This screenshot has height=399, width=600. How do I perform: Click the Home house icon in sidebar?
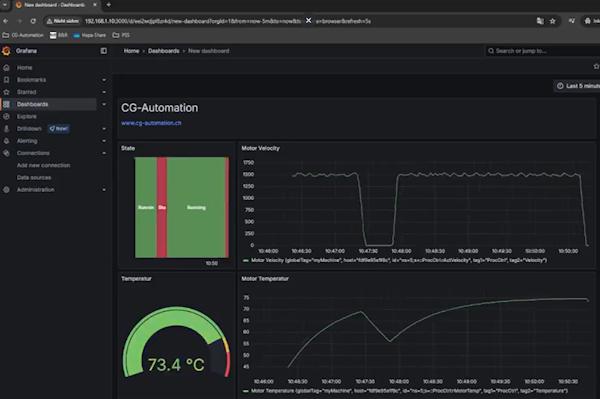[6, 68]
